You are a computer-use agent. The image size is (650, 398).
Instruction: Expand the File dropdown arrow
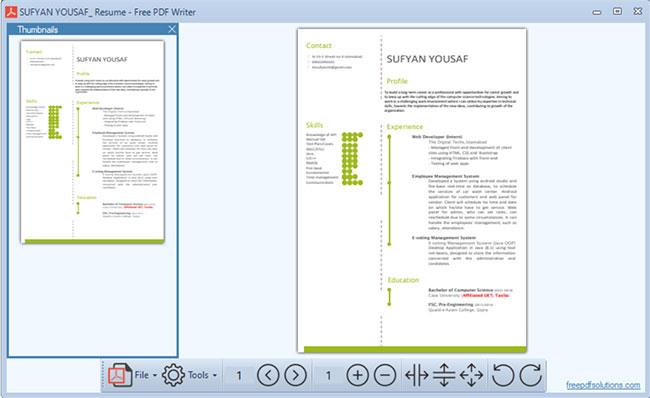(x=155, y=375)
